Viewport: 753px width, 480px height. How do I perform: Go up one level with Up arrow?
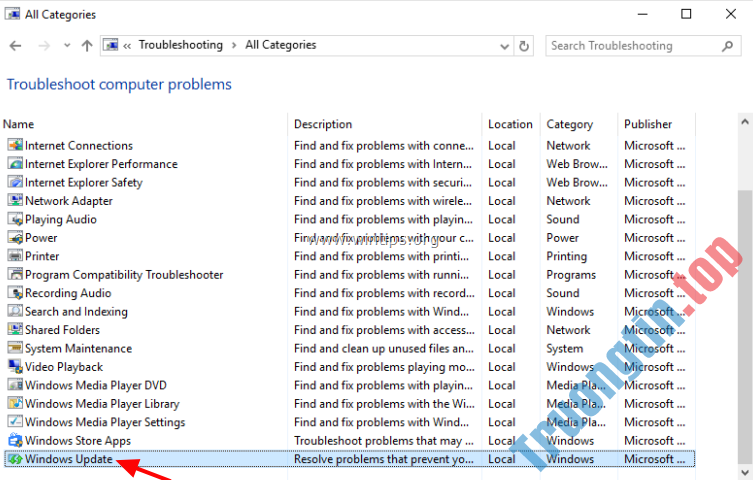pos(87,46)
